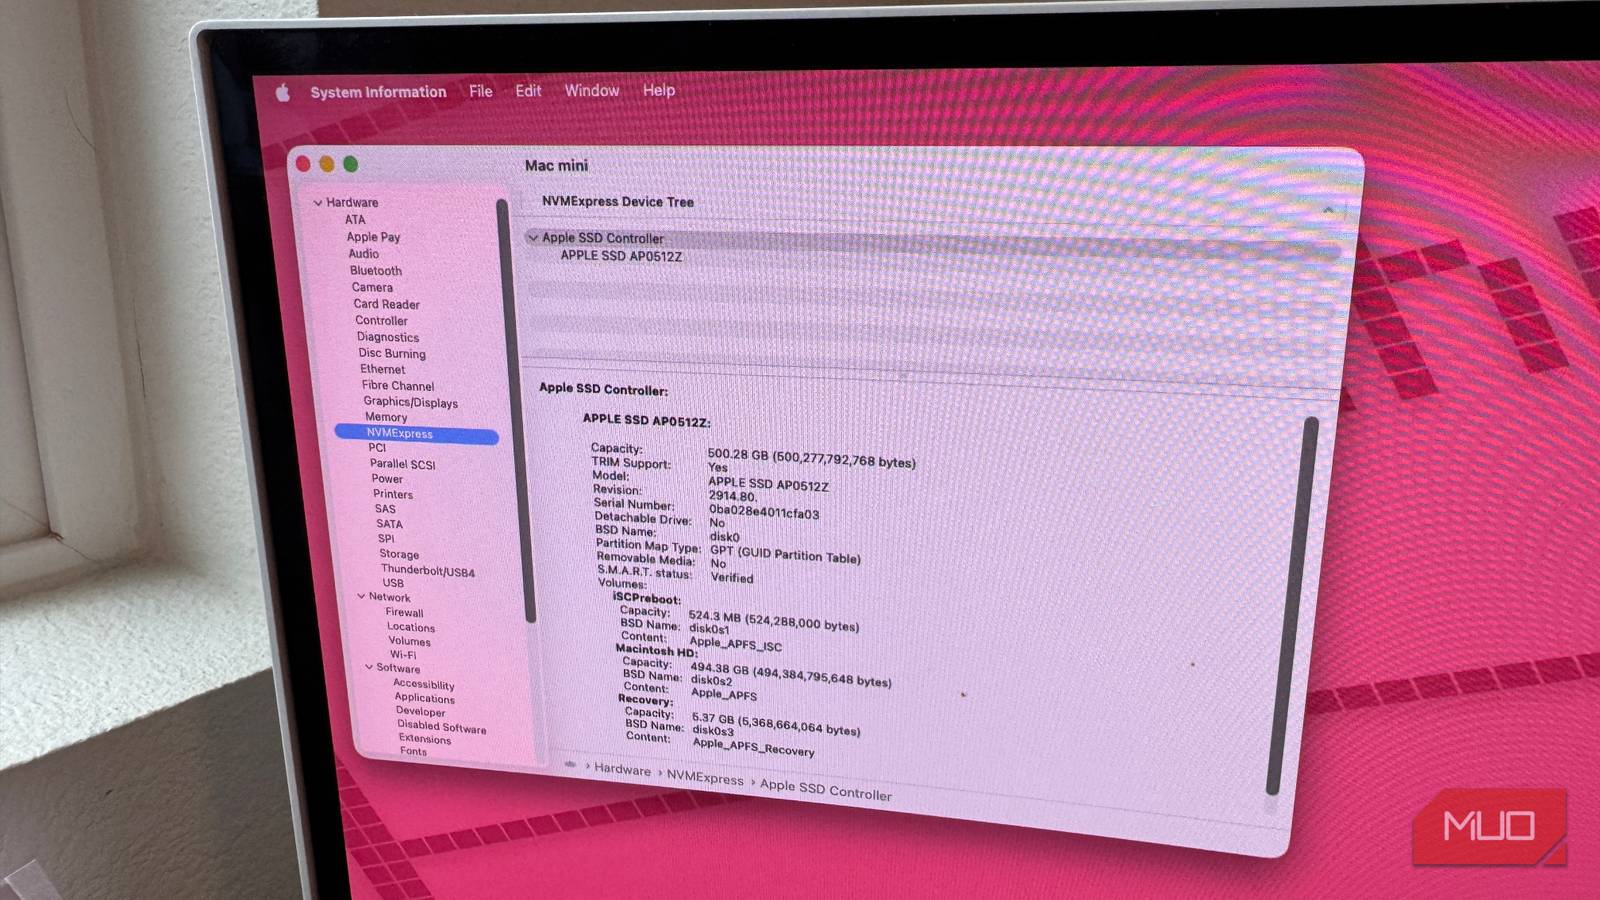Viewport: 1600px width, 900px height.
Task: Select Parallel SCSI in the sidebar
Action: (402, 464)
